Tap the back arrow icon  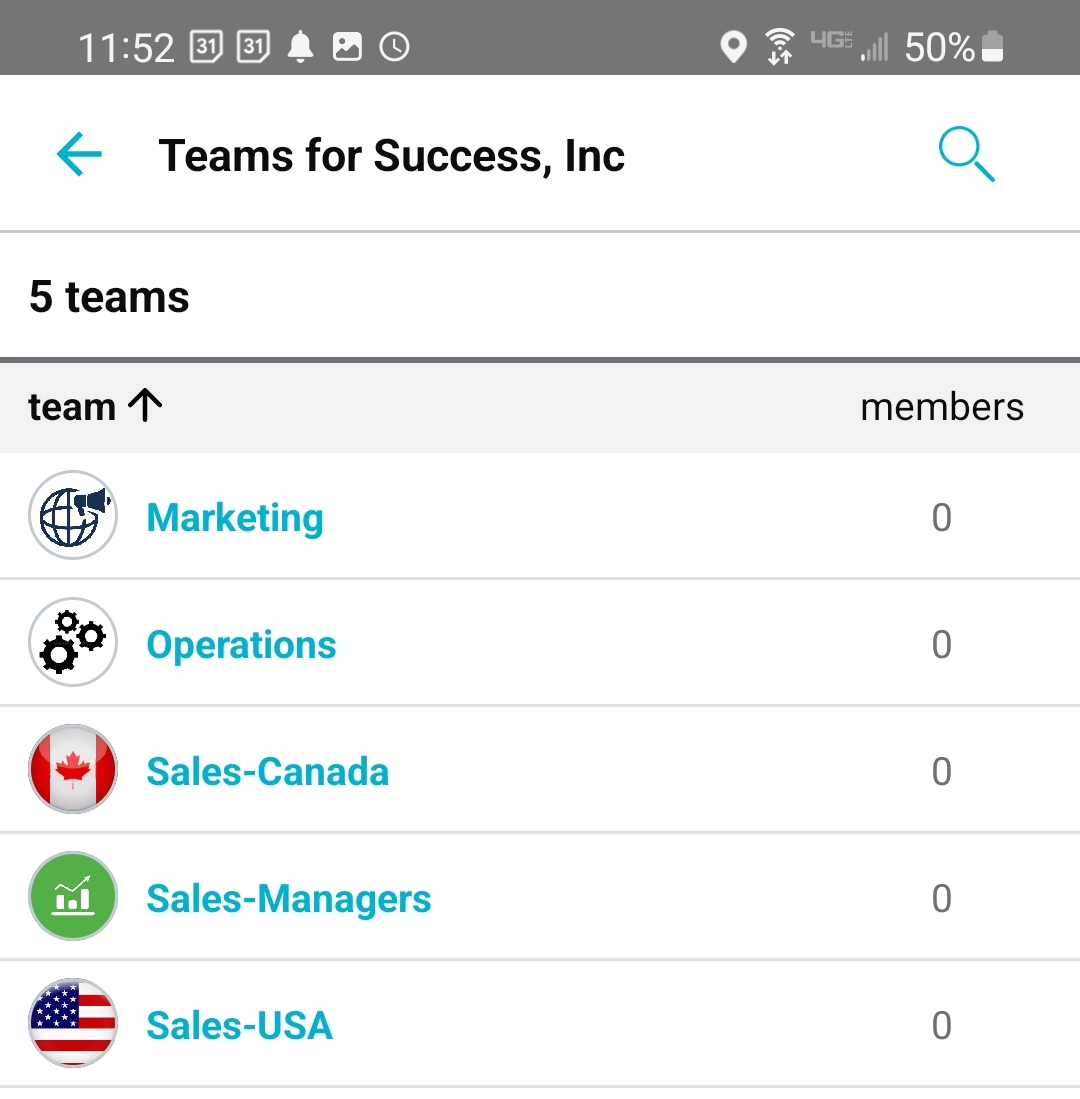(79, 153)
